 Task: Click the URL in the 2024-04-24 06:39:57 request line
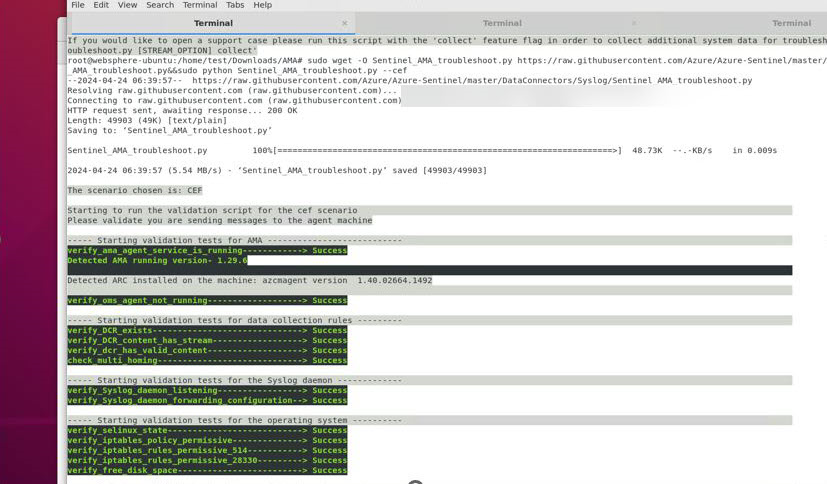click(472, 81)
